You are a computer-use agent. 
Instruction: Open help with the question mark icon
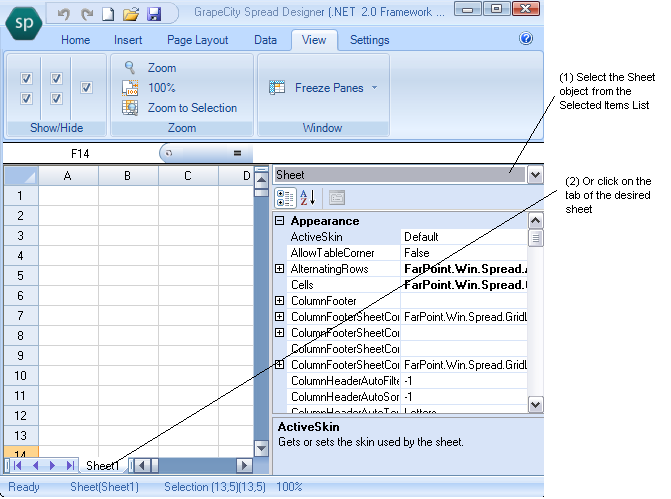[526, 39]
